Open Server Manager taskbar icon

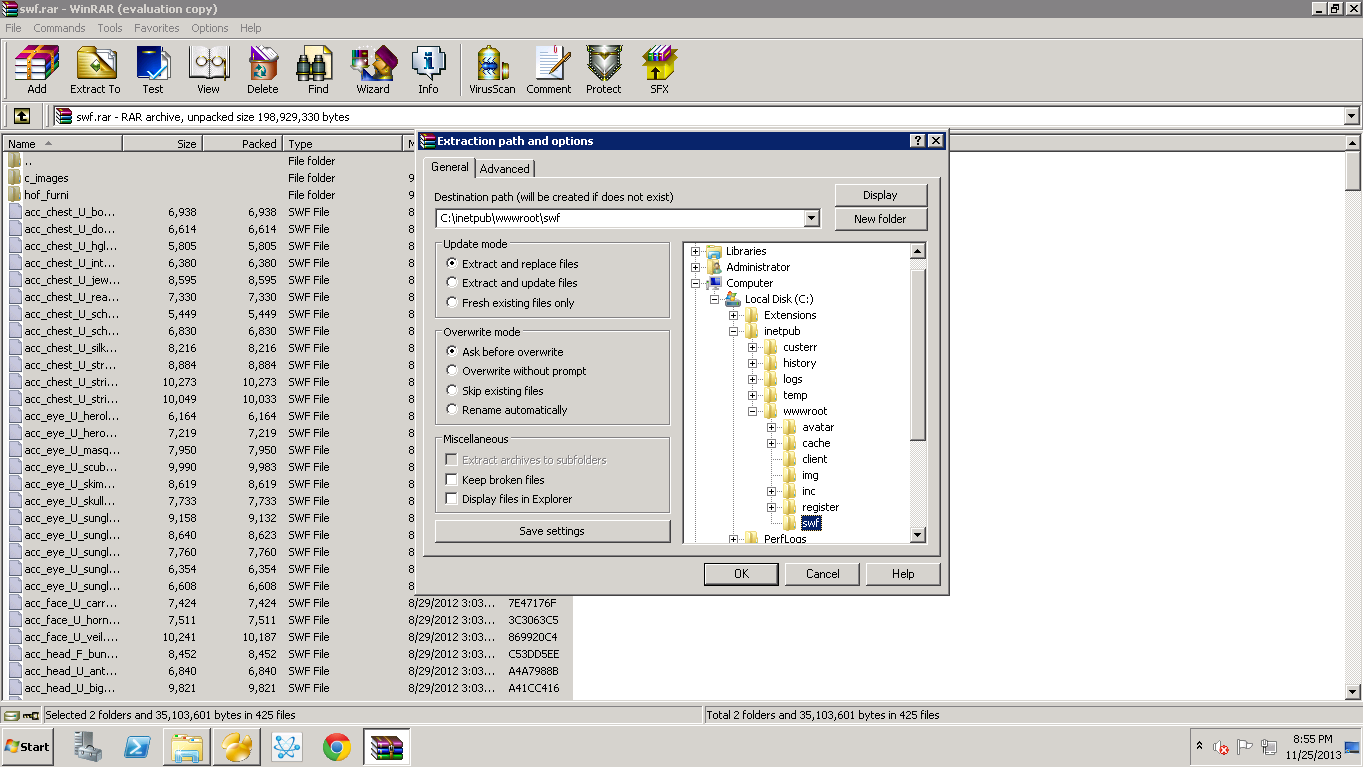point(88,747)
